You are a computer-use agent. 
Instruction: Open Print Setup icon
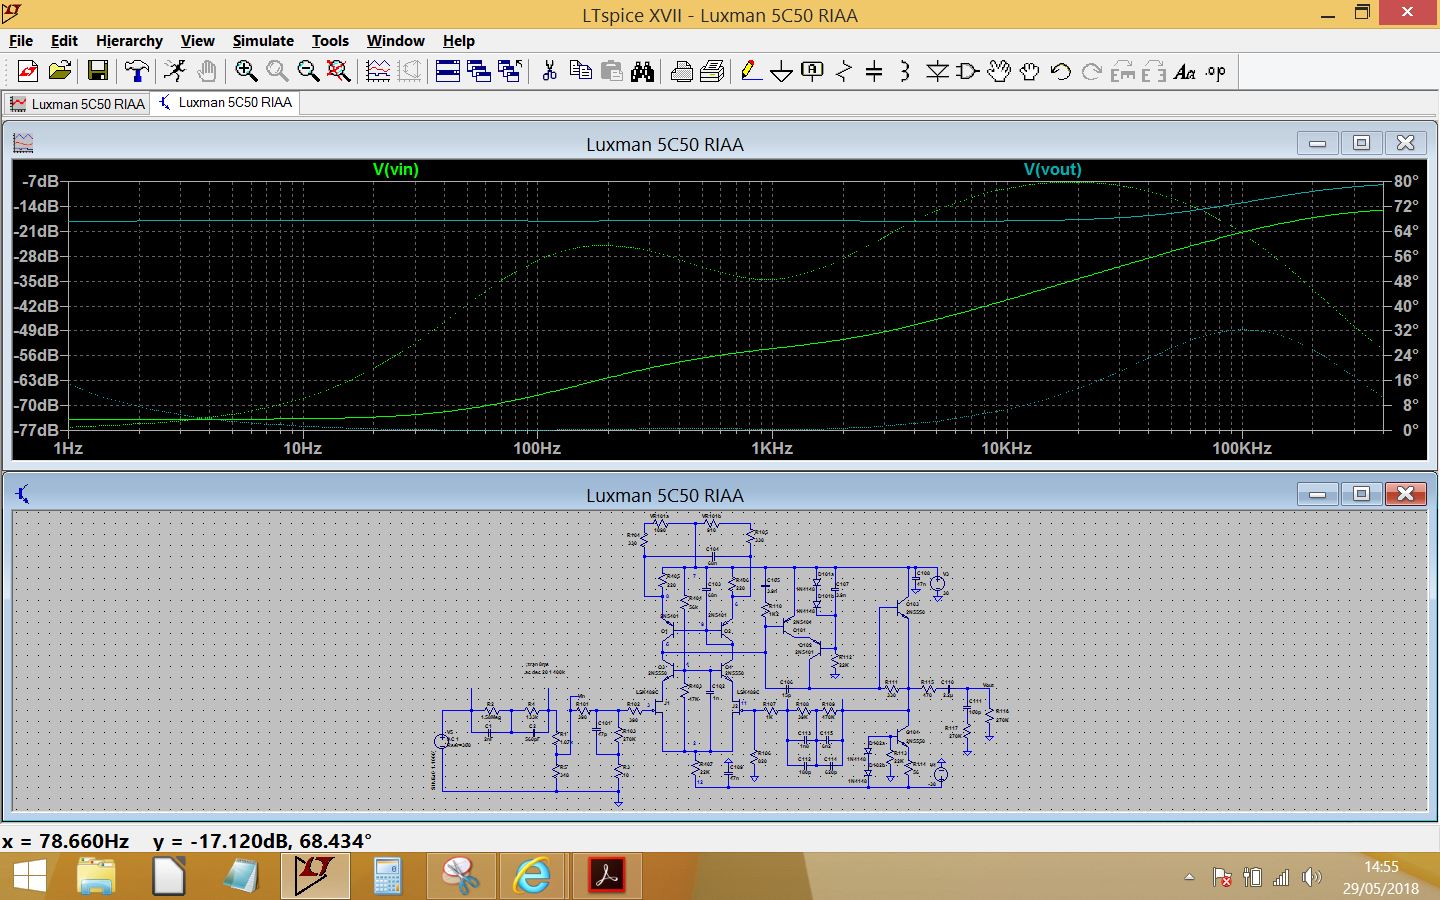coord(713,71)
